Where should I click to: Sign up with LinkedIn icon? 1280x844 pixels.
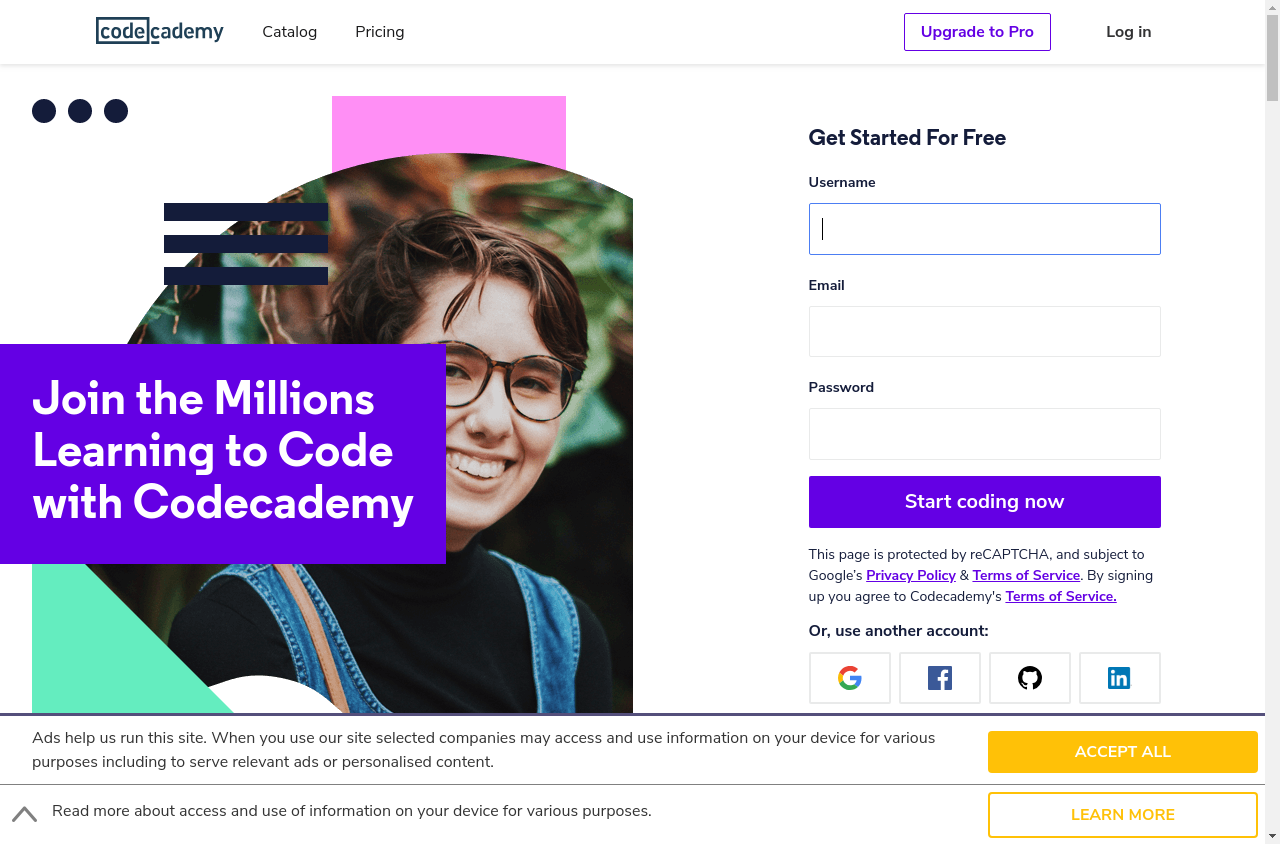coord(1119,678)
